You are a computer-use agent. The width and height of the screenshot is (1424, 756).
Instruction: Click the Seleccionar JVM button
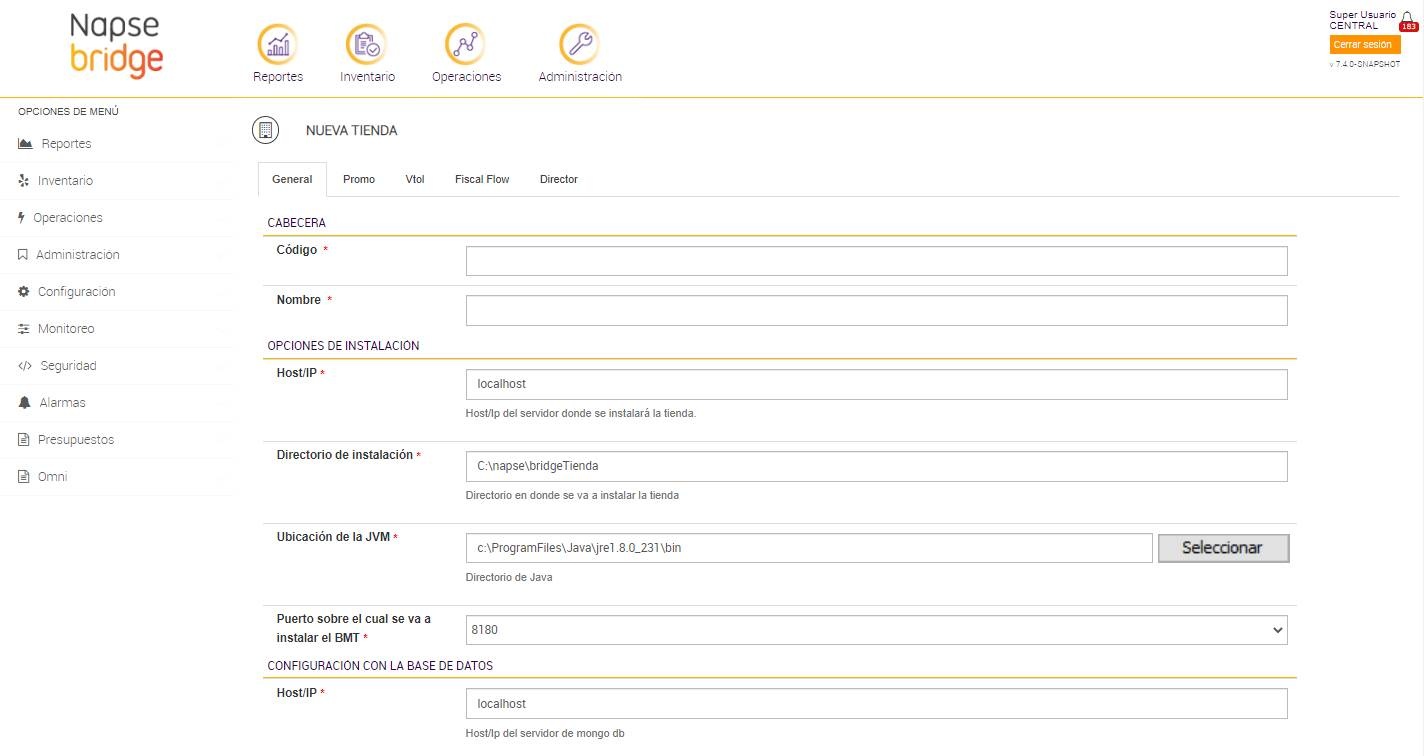tap(1222, 548)
